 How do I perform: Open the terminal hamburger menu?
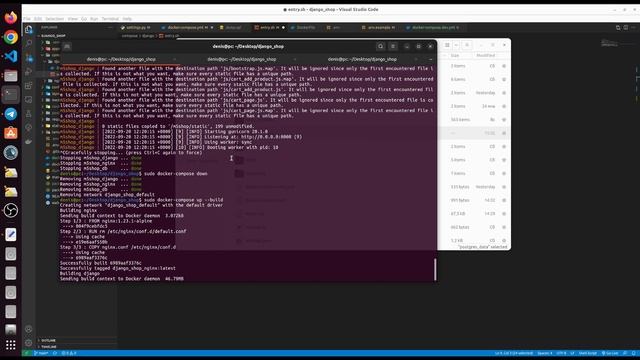[393, 47]
